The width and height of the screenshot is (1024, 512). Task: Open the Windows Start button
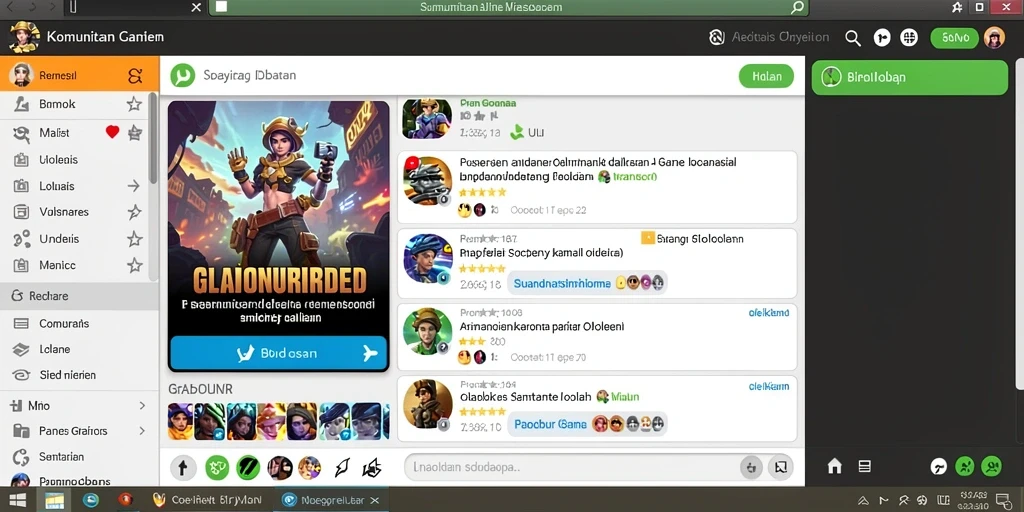17,500
